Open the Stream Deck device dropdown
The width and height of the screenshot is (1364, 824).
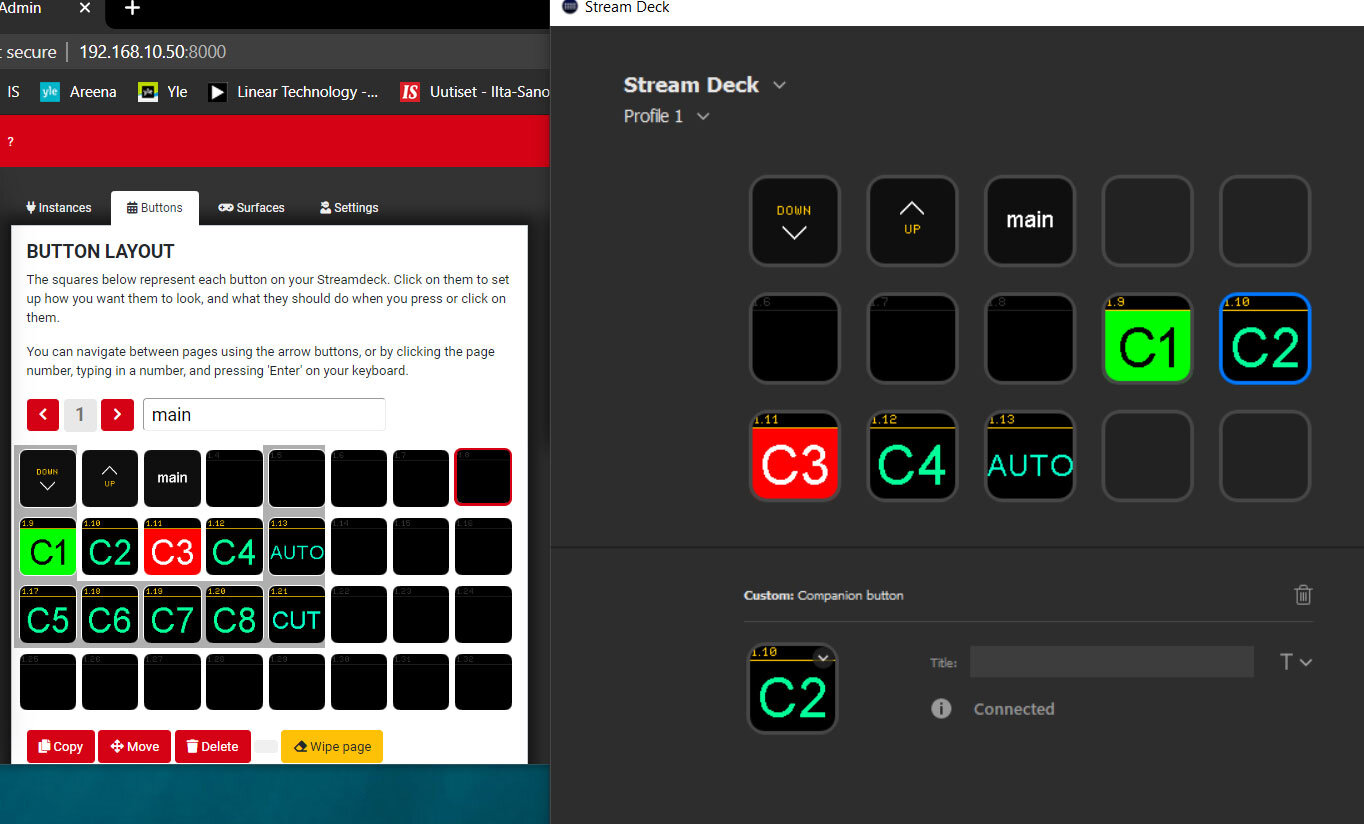(780, 85)
